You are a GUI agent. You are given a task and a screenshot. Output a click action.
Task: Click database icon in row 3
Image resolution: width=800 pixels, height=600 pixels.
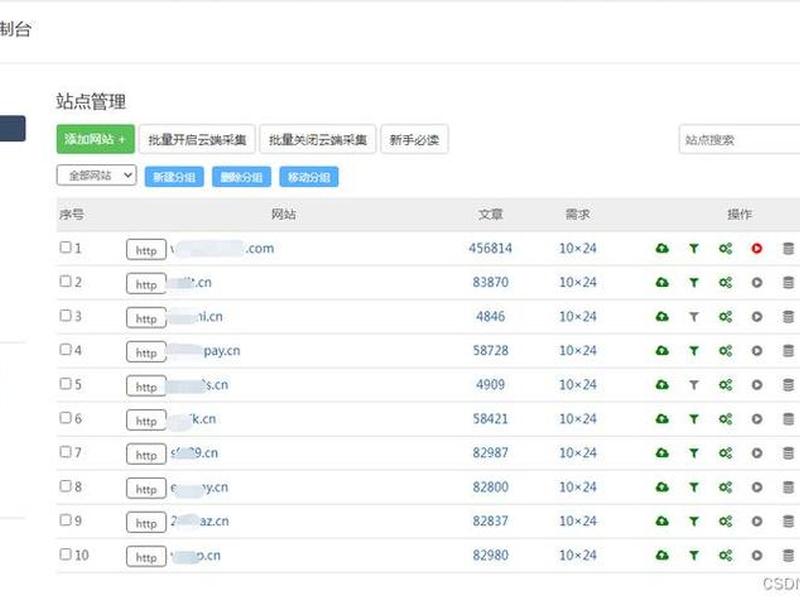coord(788,316)
